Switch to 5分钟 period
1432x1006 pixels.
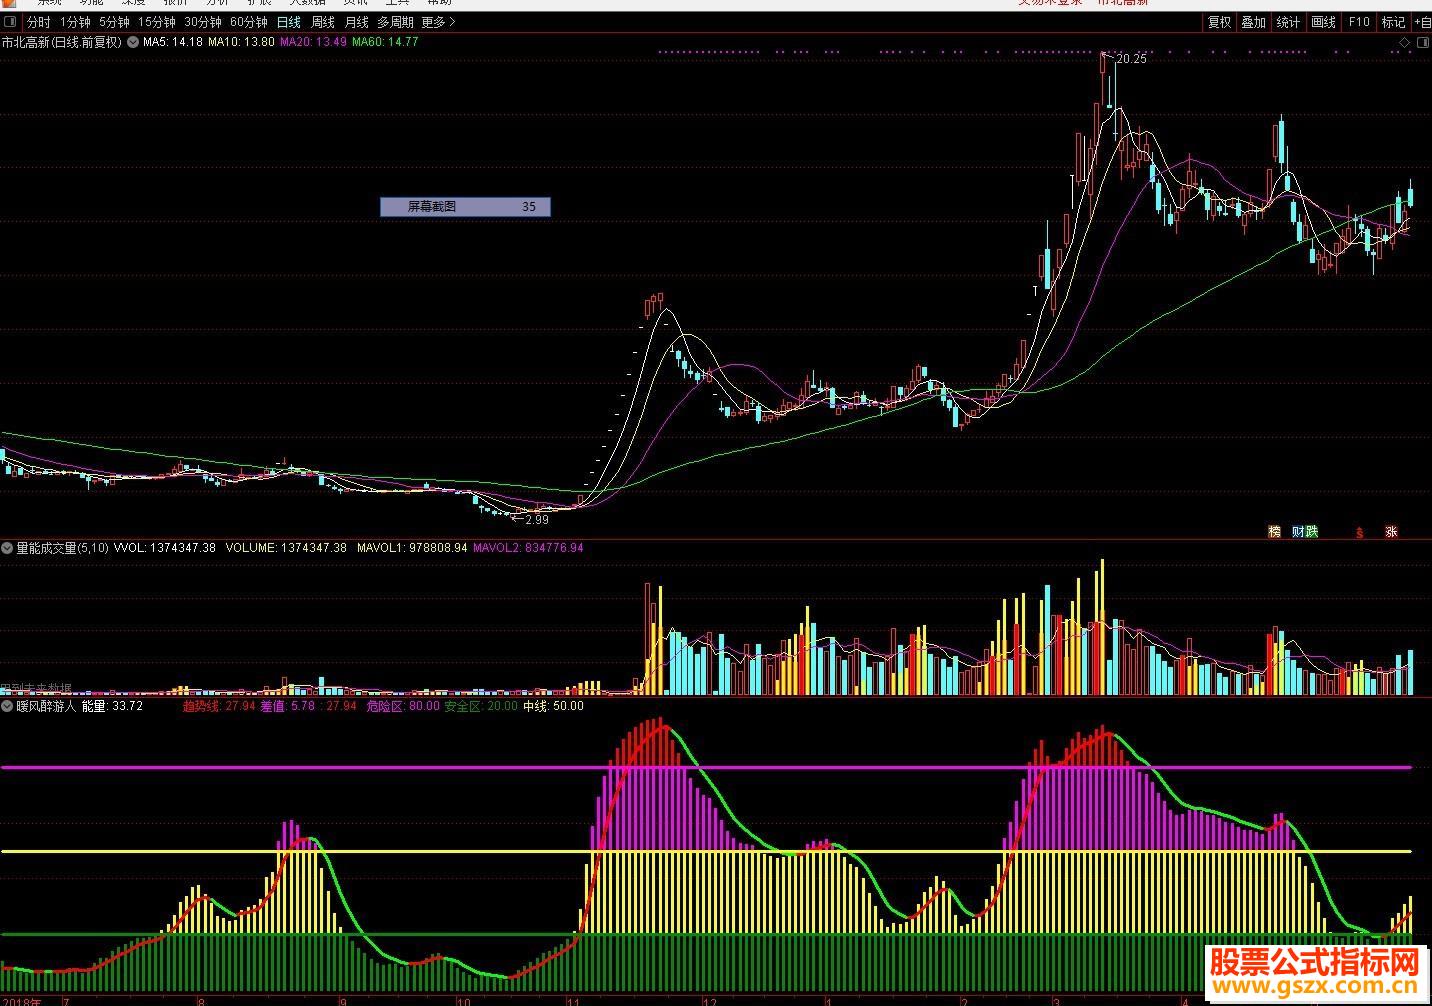pyautogui.click(x=114, y=22)
